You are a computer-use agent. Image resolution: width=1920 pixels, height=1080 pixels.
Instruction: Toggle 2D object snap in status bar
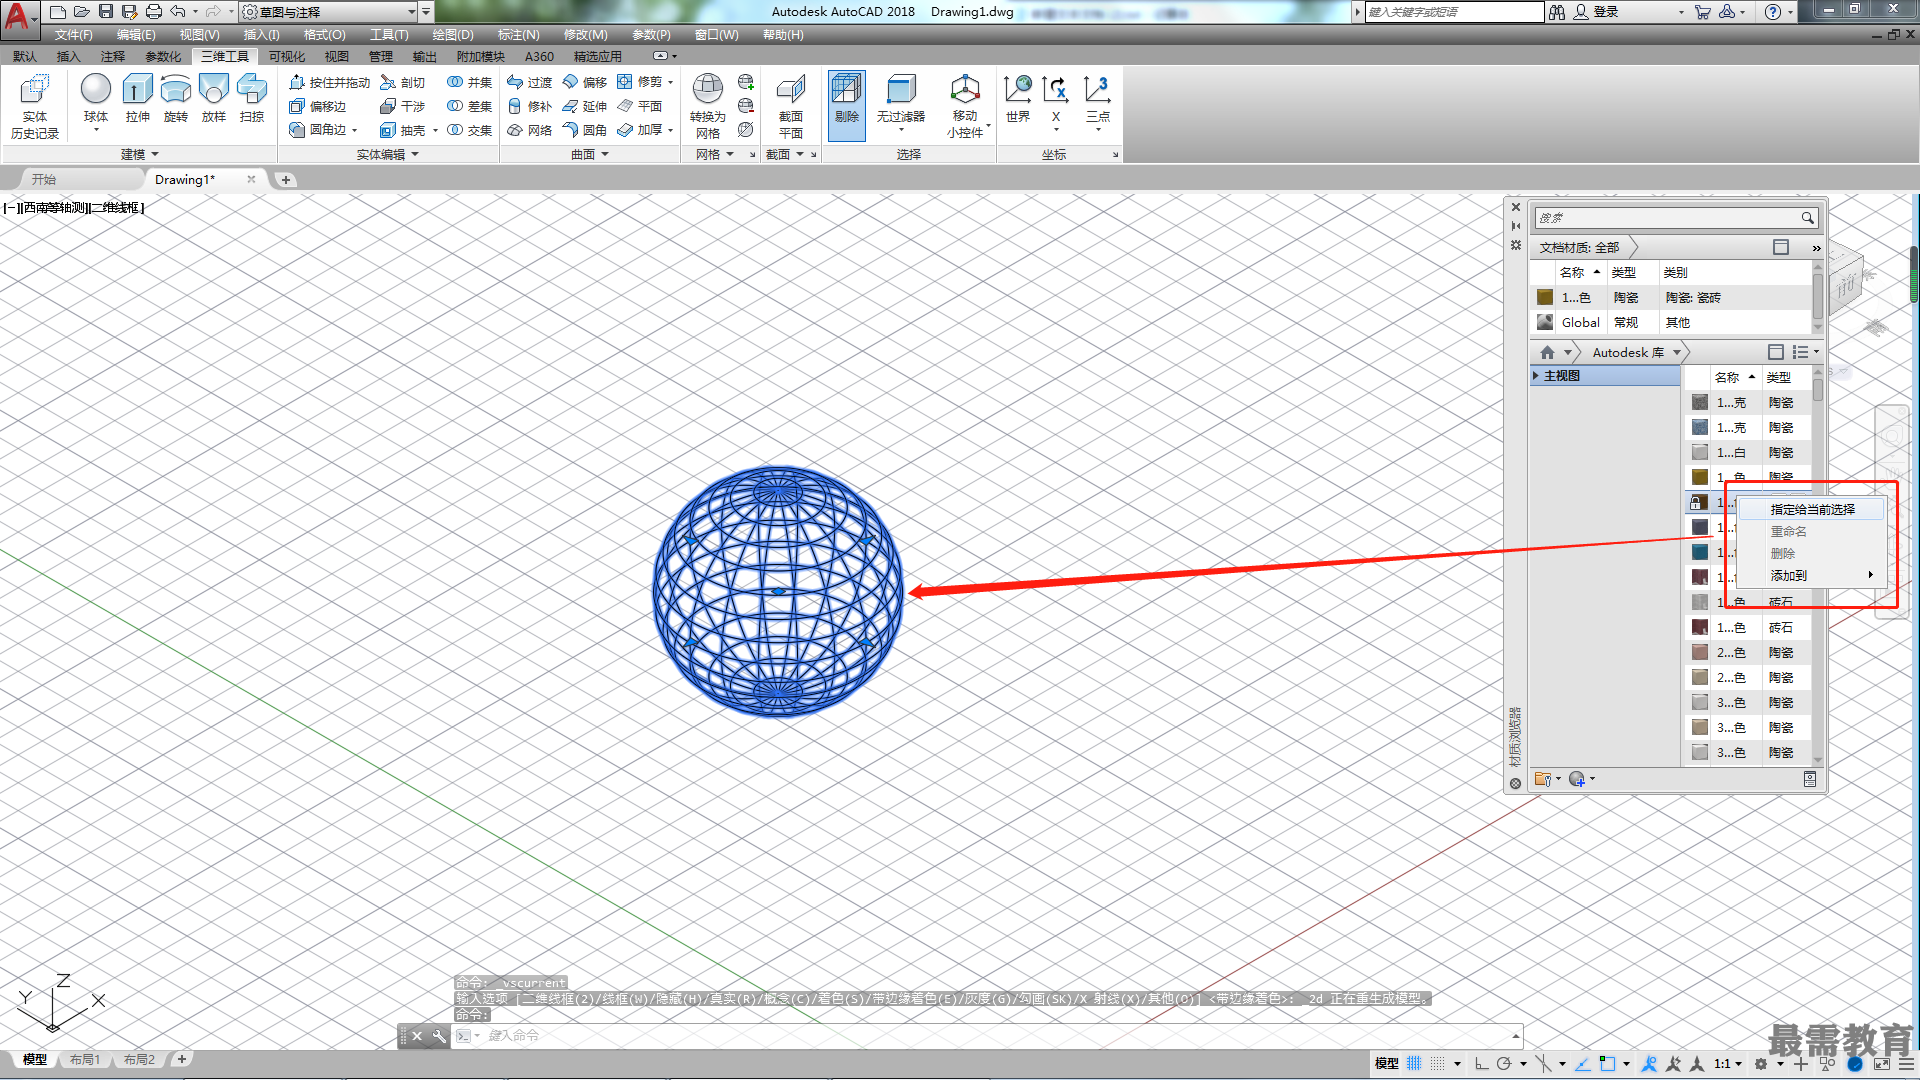(x=1607, y=1063)
